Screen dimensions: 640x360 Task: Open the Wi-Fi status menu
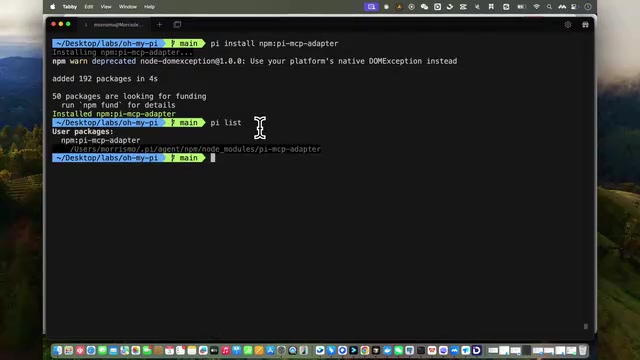click(x=537, y=7)
